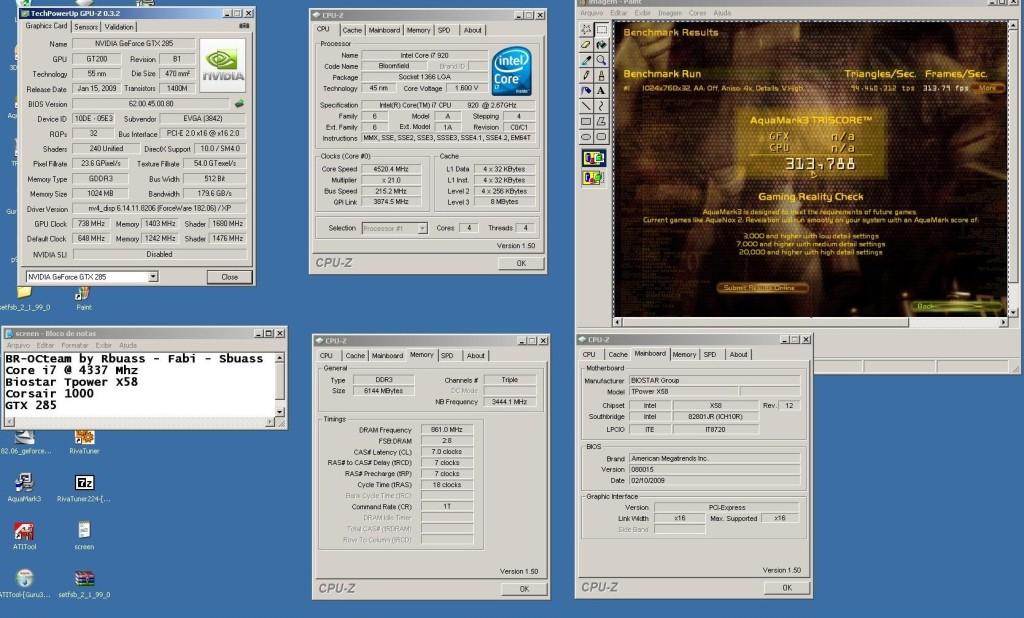Activate the Text tool in Paint
Viewport: 1024px width, 618px height.
(601, 91)
